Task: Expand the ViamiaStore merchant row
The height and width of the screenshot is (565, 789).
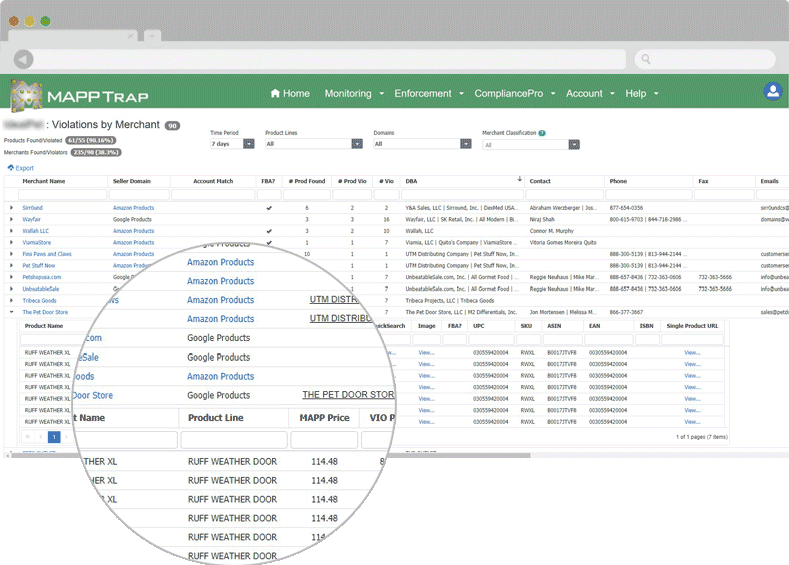Action: click(11, 242)
